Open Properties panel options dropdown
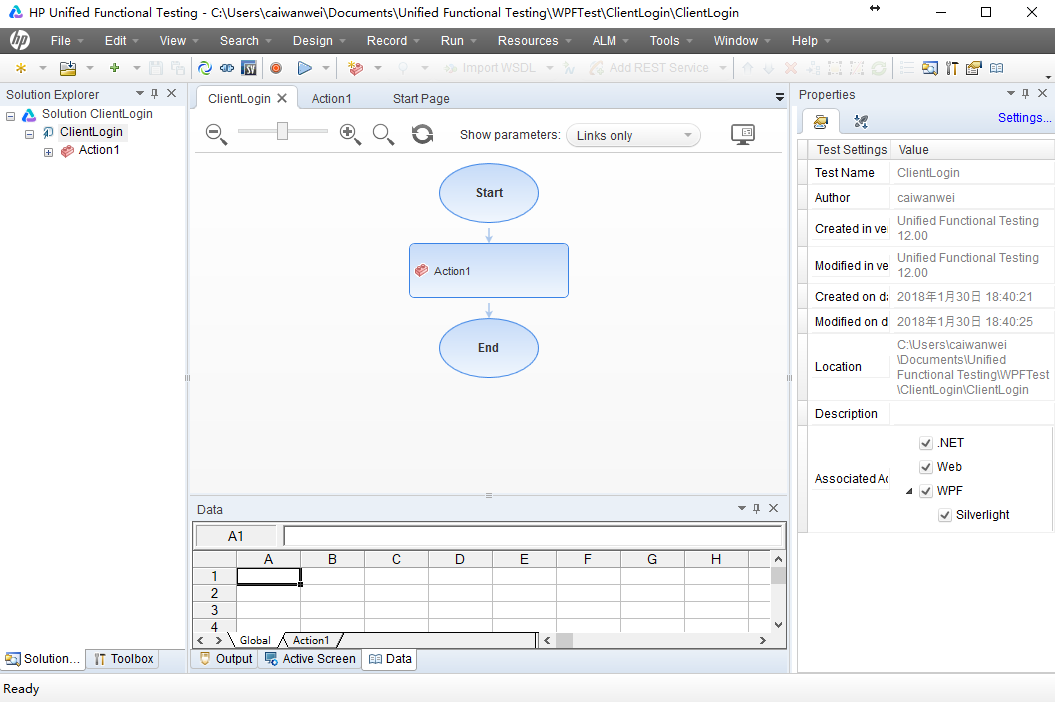The width and height of the screenshot is (1055, 702). [1011, 94]
